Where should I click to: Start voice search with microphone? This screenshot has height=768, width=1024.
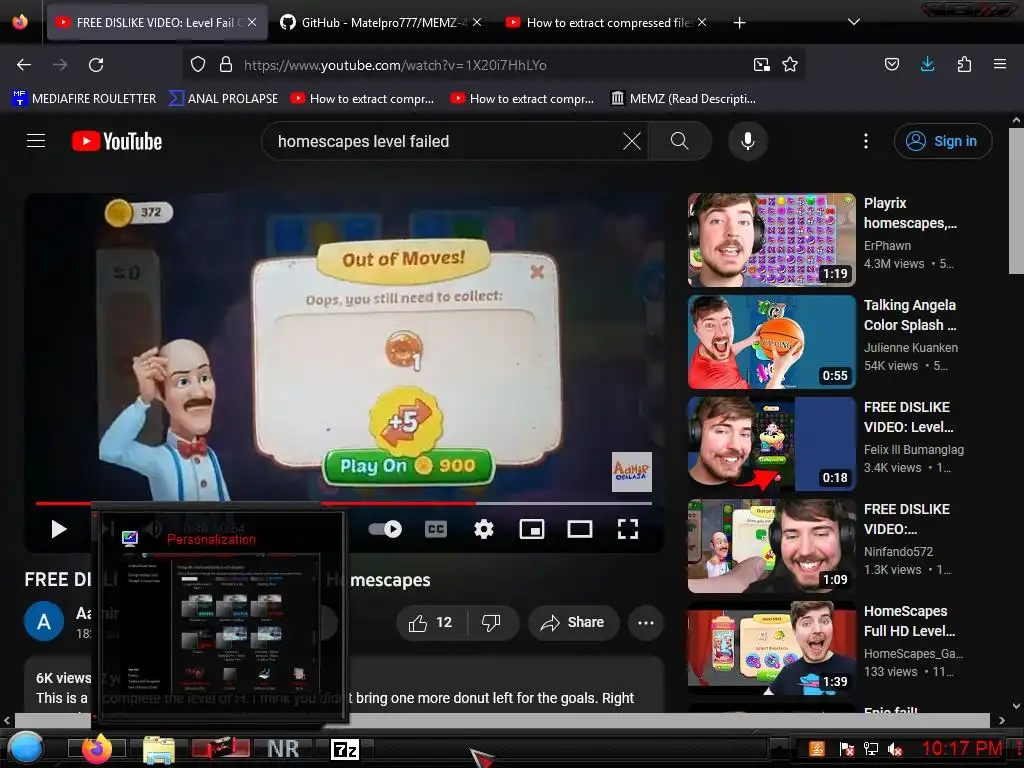coord(748,141)
